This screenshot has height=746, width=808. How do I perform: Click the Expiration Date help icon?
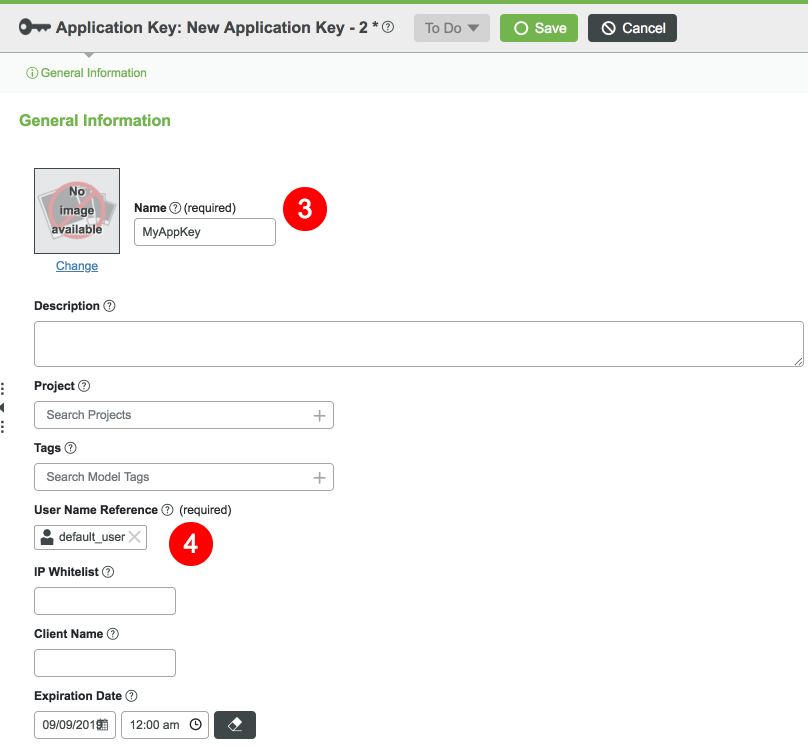131,696
